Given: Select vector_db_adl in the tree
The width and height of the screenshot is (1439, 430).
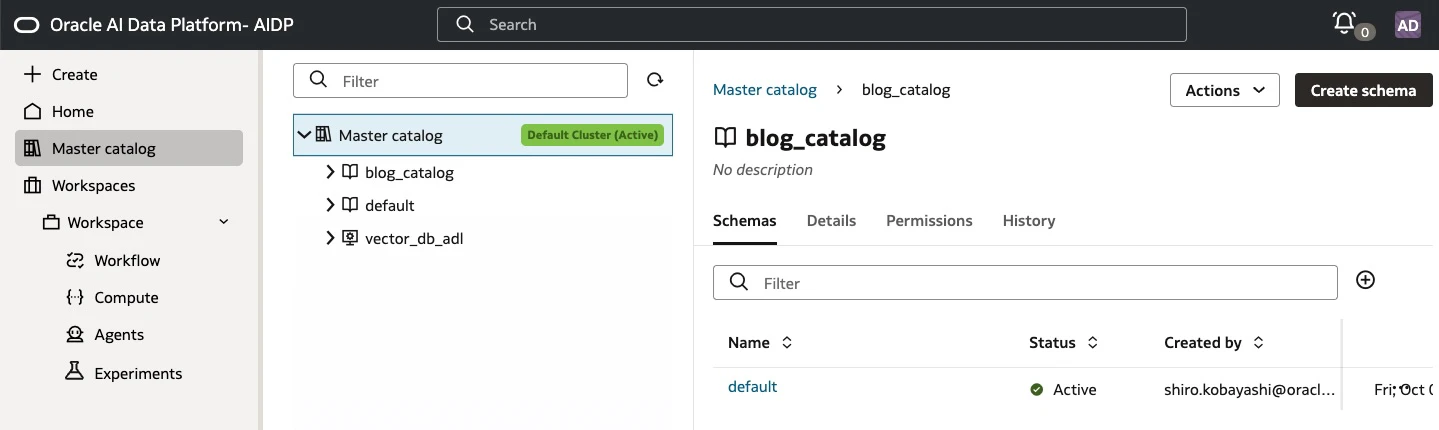Looking at the screenshot, I should click(414, 238).
